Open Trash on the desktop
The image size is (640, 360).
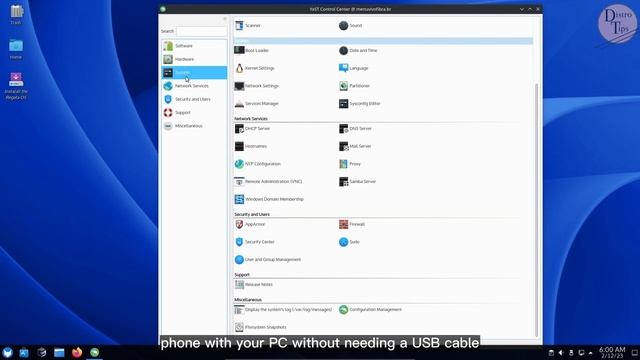[16, 15]
